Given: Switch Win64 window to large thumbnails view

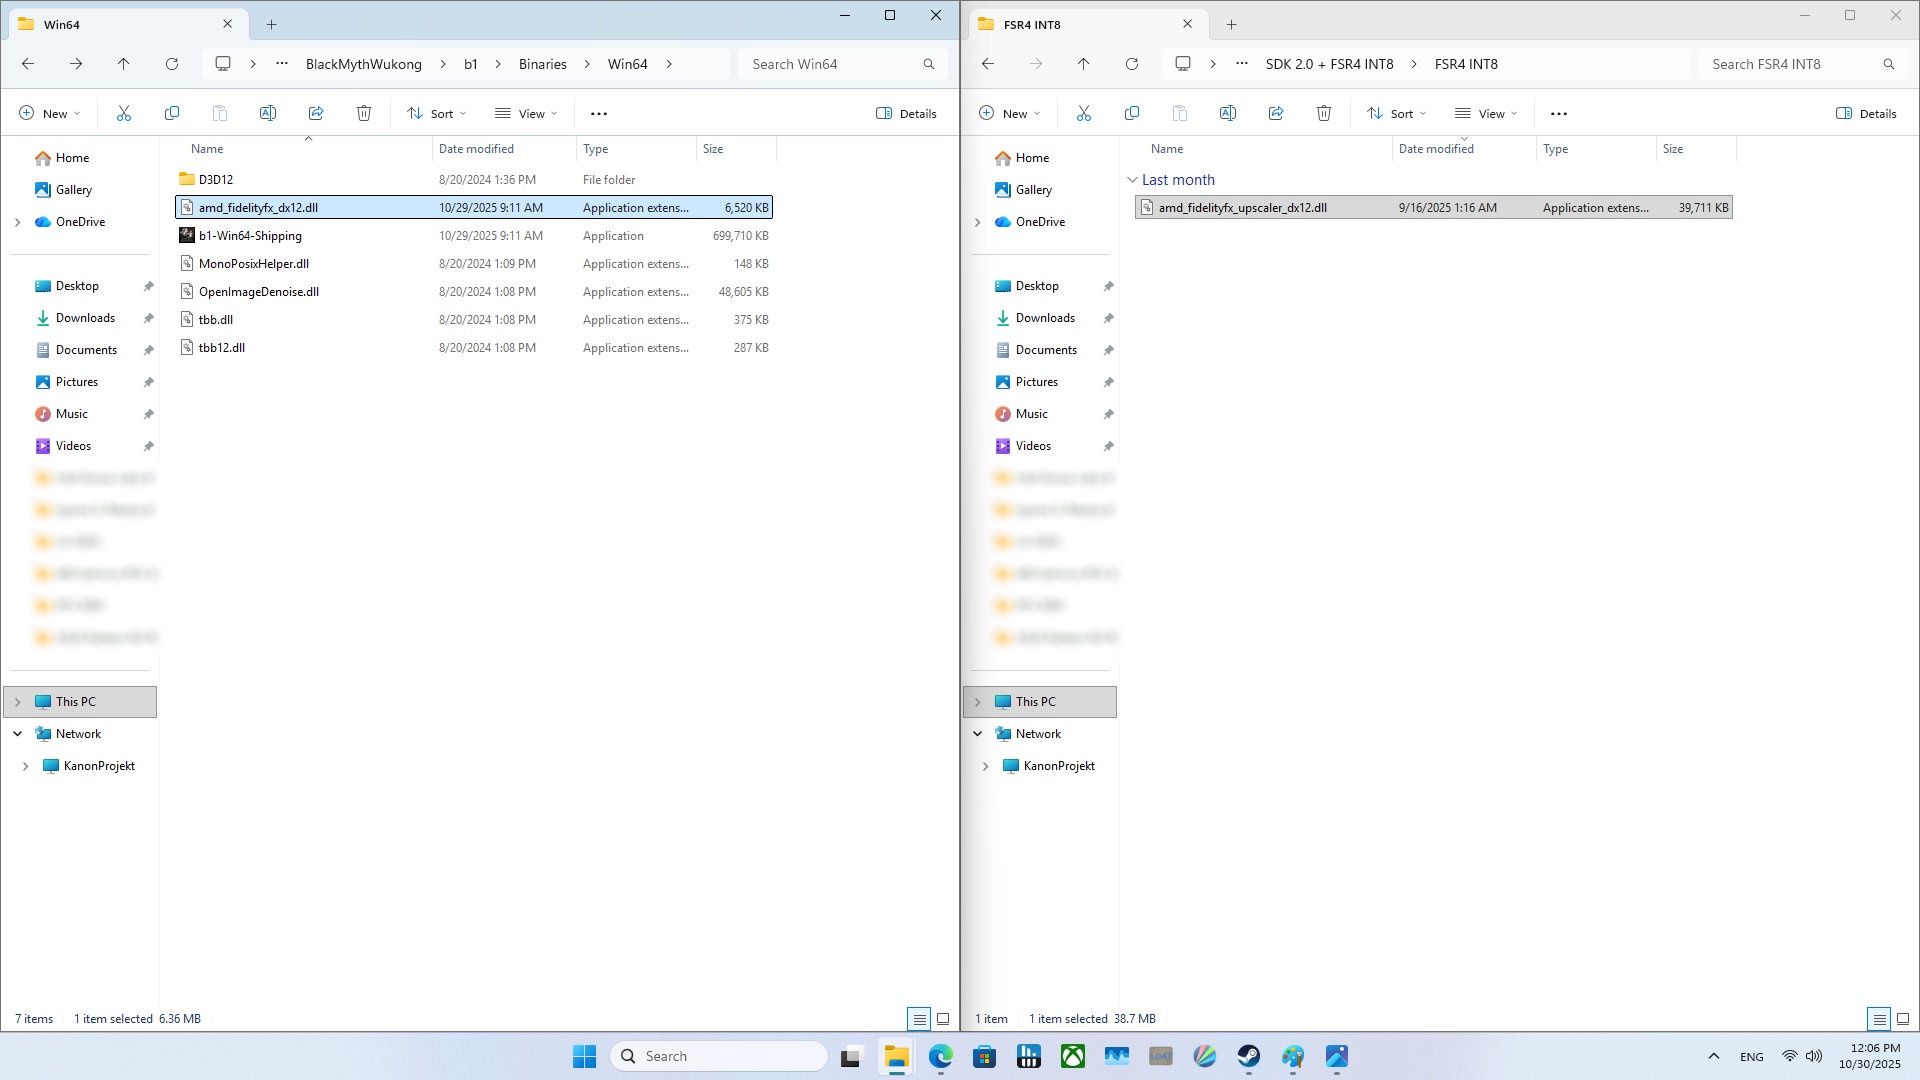Looking at the screenshot, I should tap(943, 1019).
